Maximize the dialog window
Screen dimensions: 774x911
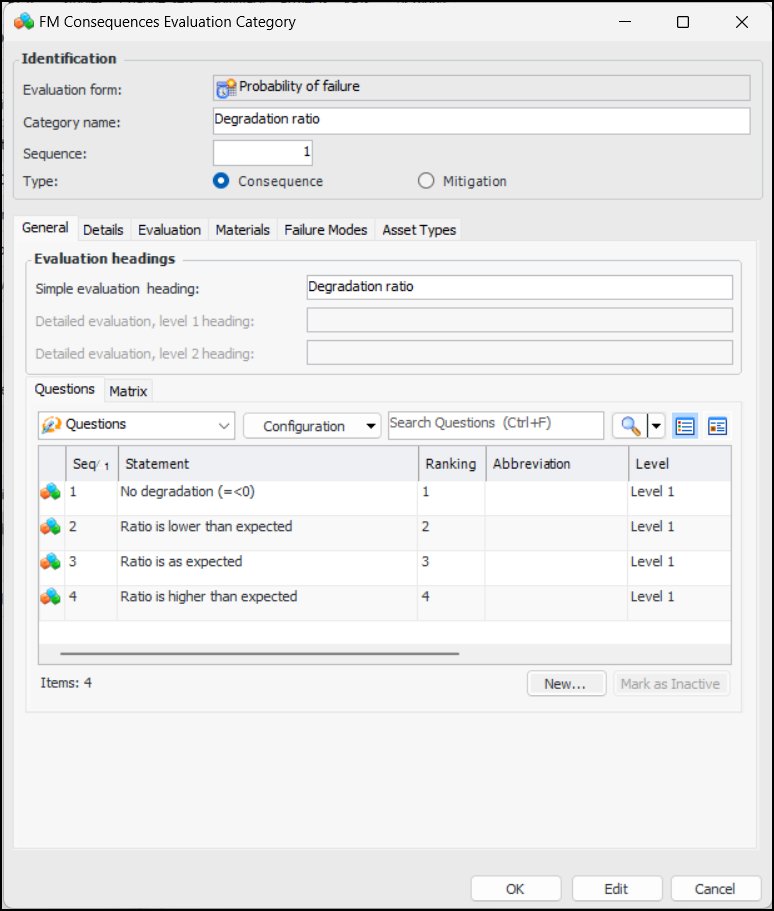point(683,22)
